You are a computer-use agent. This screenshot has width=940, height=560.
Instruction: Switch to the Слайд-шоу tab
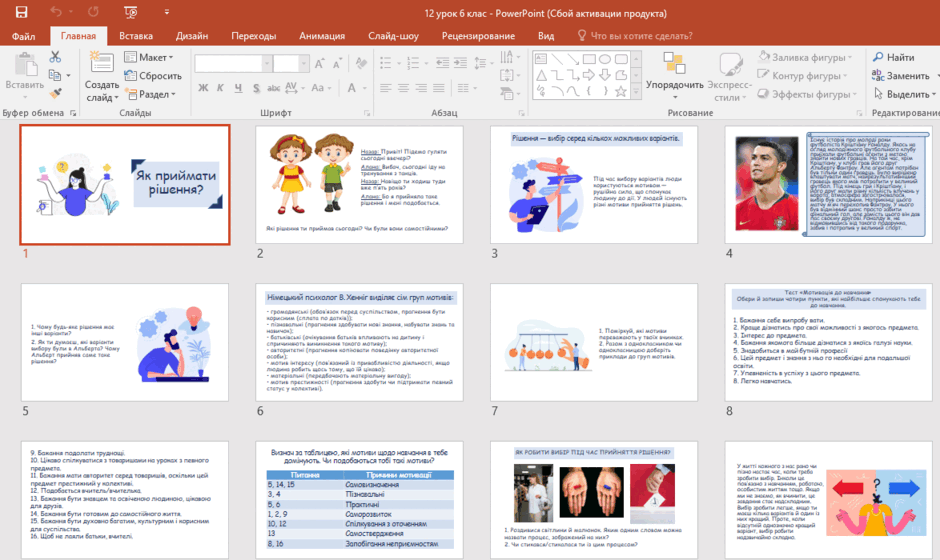click(393, 36)
